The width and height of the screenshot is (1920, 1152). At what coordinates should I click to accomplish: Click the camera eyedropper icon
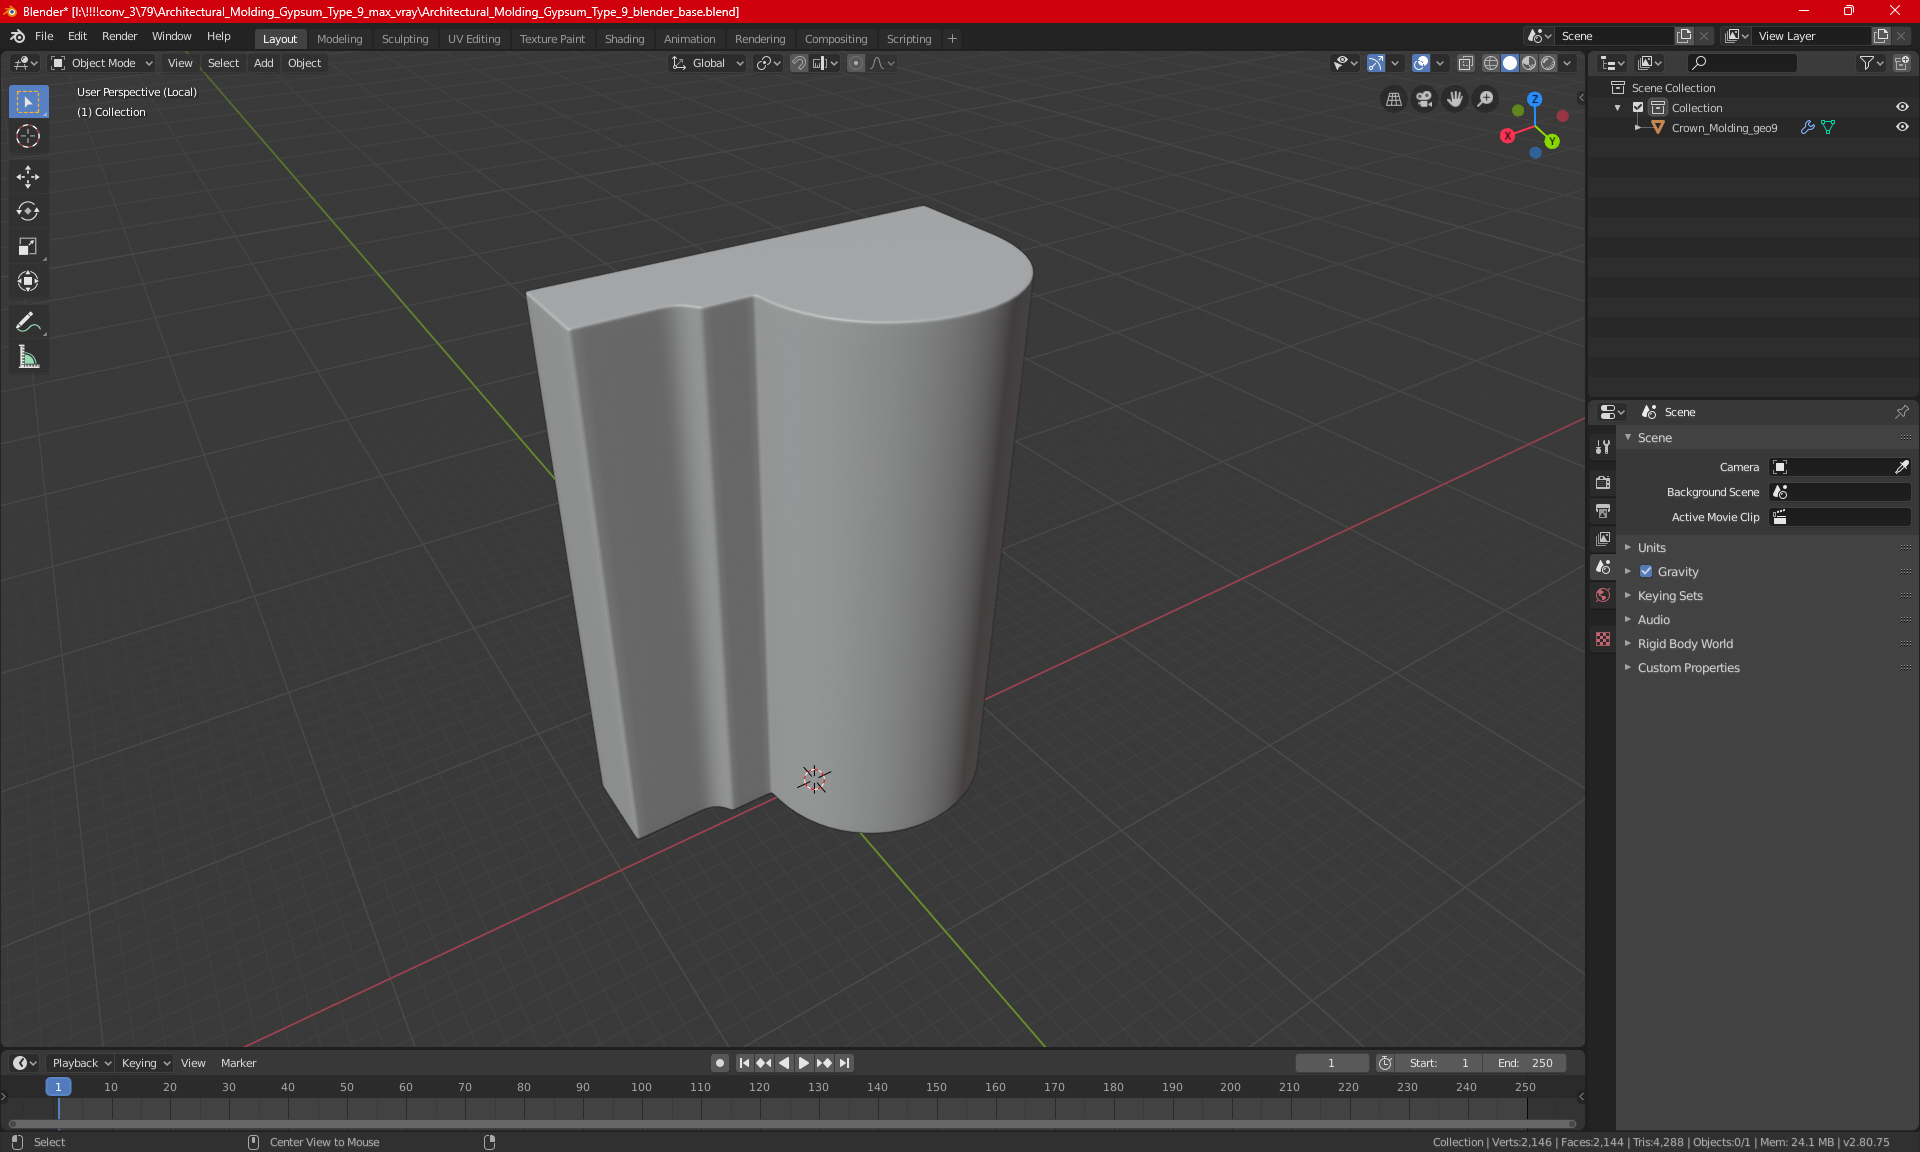pyautogui.click(x=1901, y=467)
